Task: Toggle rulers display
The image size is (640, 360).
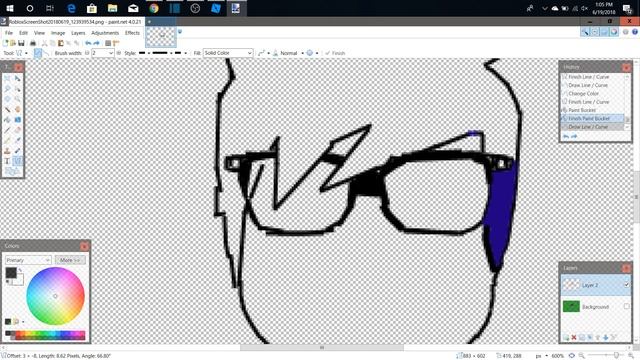Action: [x=116, y=43]
